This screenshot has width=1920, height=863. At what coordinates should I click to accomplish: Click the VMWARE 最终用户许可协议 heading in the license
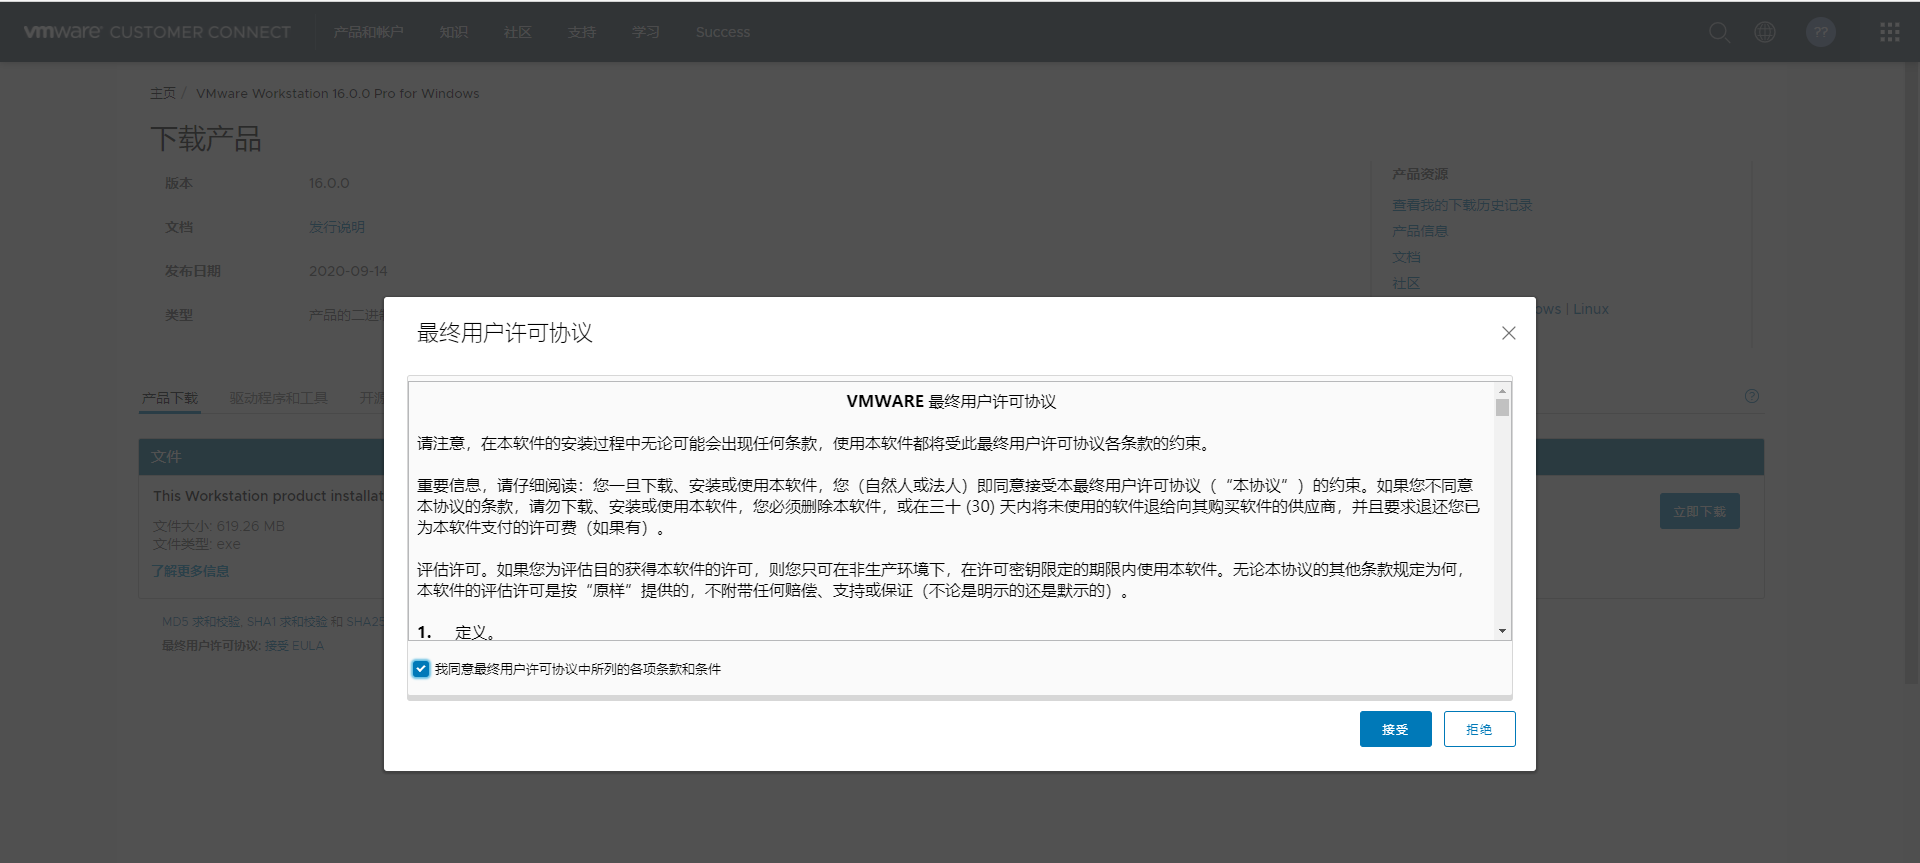coord(951,401)
